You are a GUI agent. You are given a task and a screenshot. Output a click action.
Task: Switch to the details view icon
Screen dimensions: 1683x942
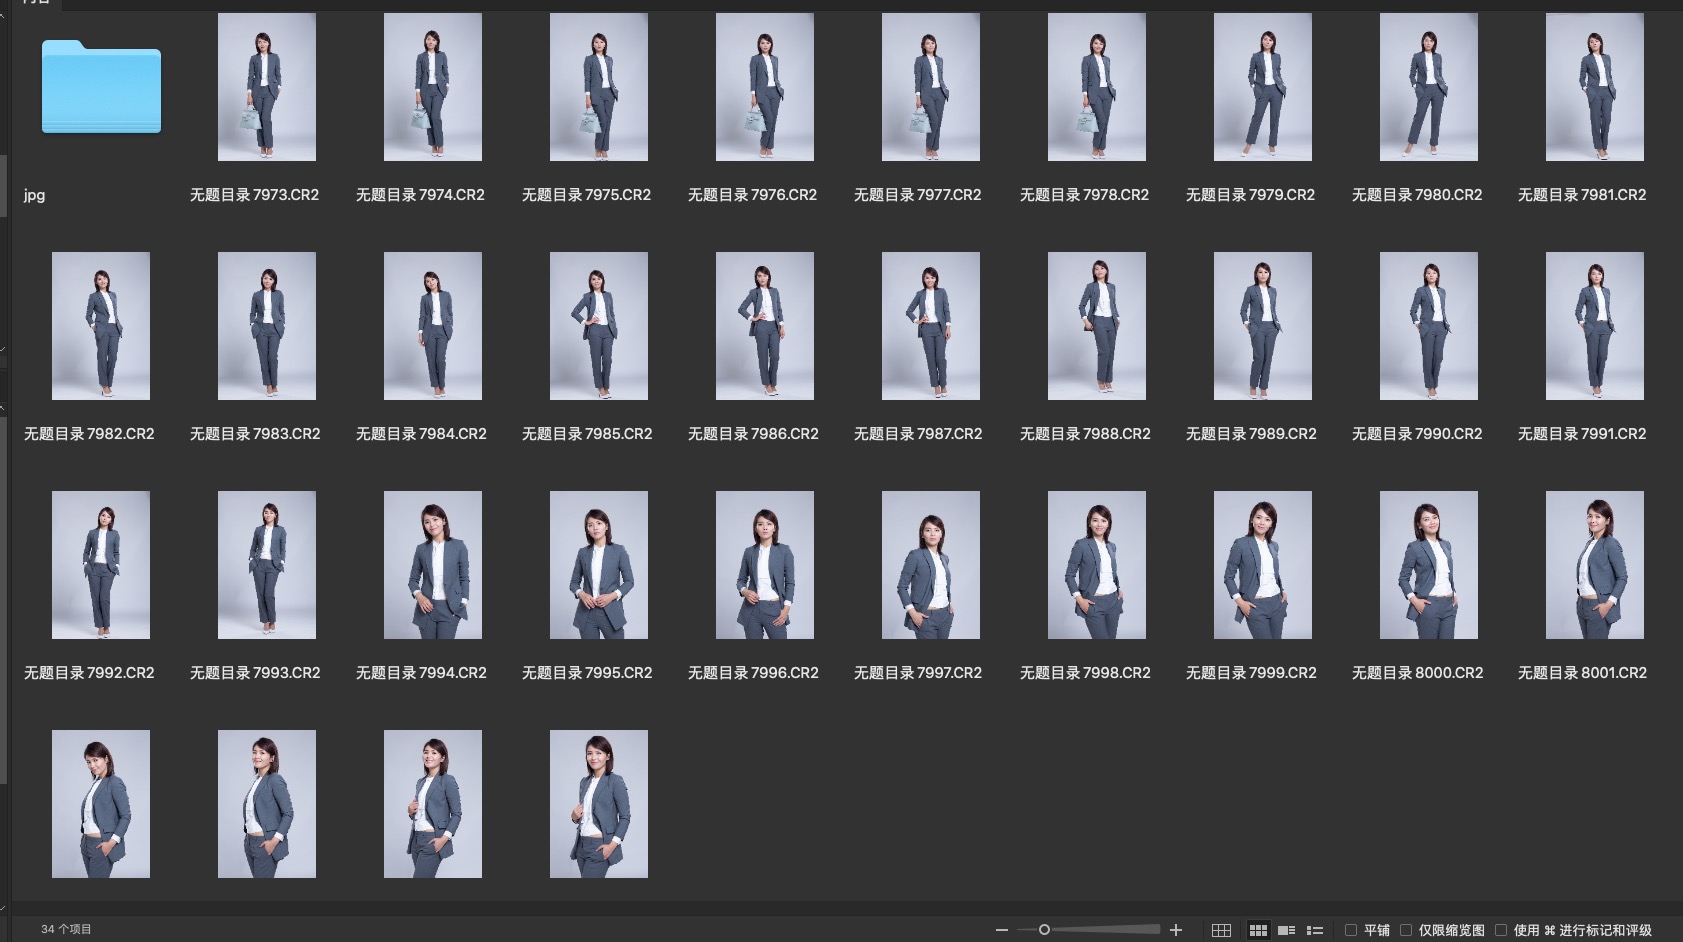(x=1287, y=930)
